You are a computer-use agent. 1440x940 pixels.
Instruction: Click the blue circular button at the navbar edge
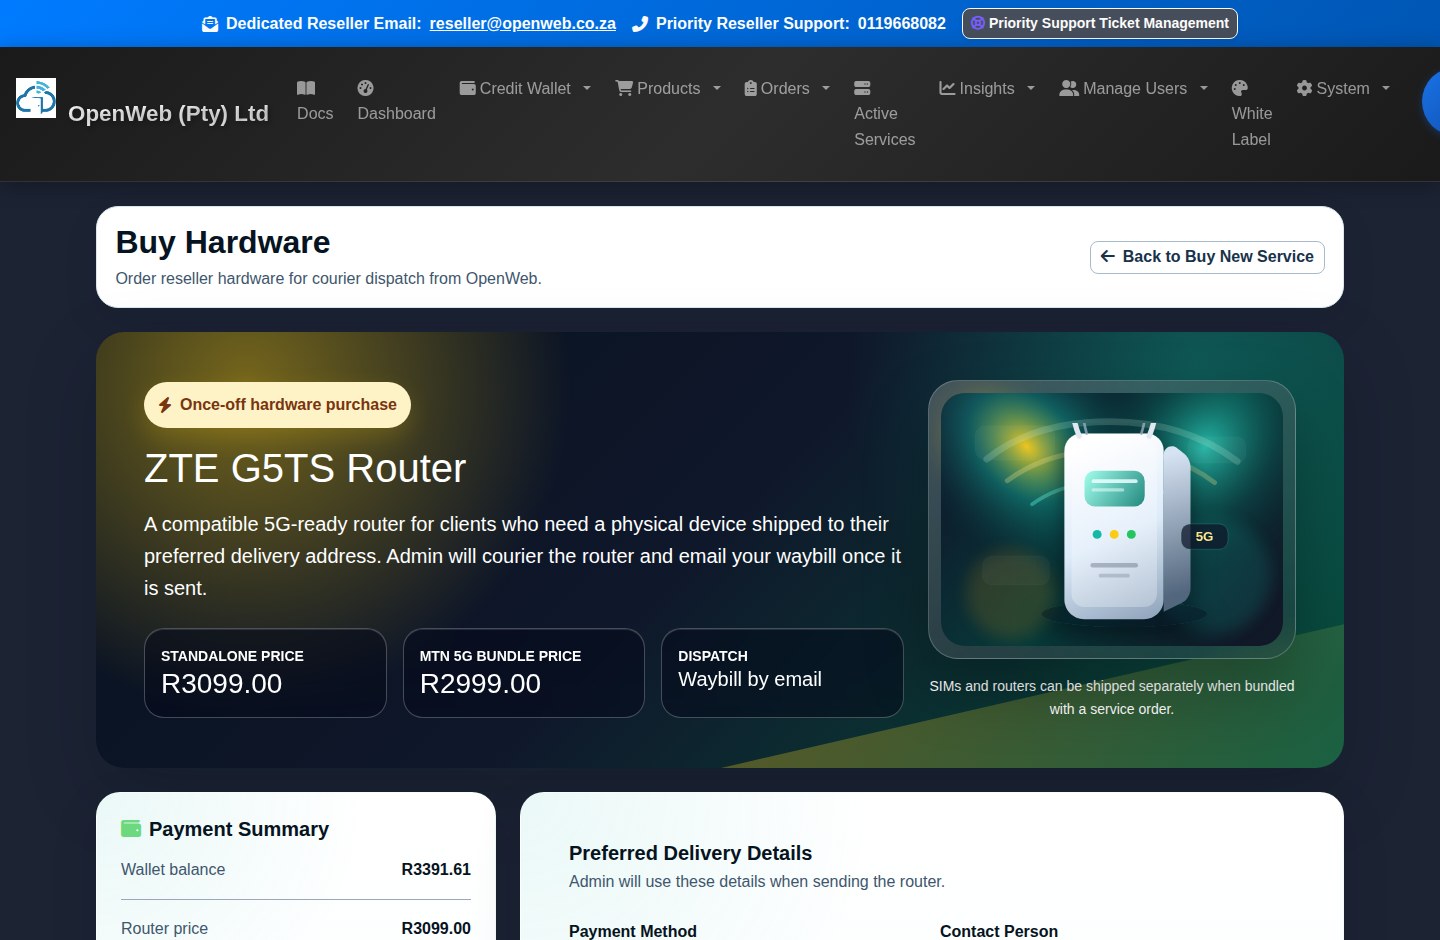coord(1431,100)
